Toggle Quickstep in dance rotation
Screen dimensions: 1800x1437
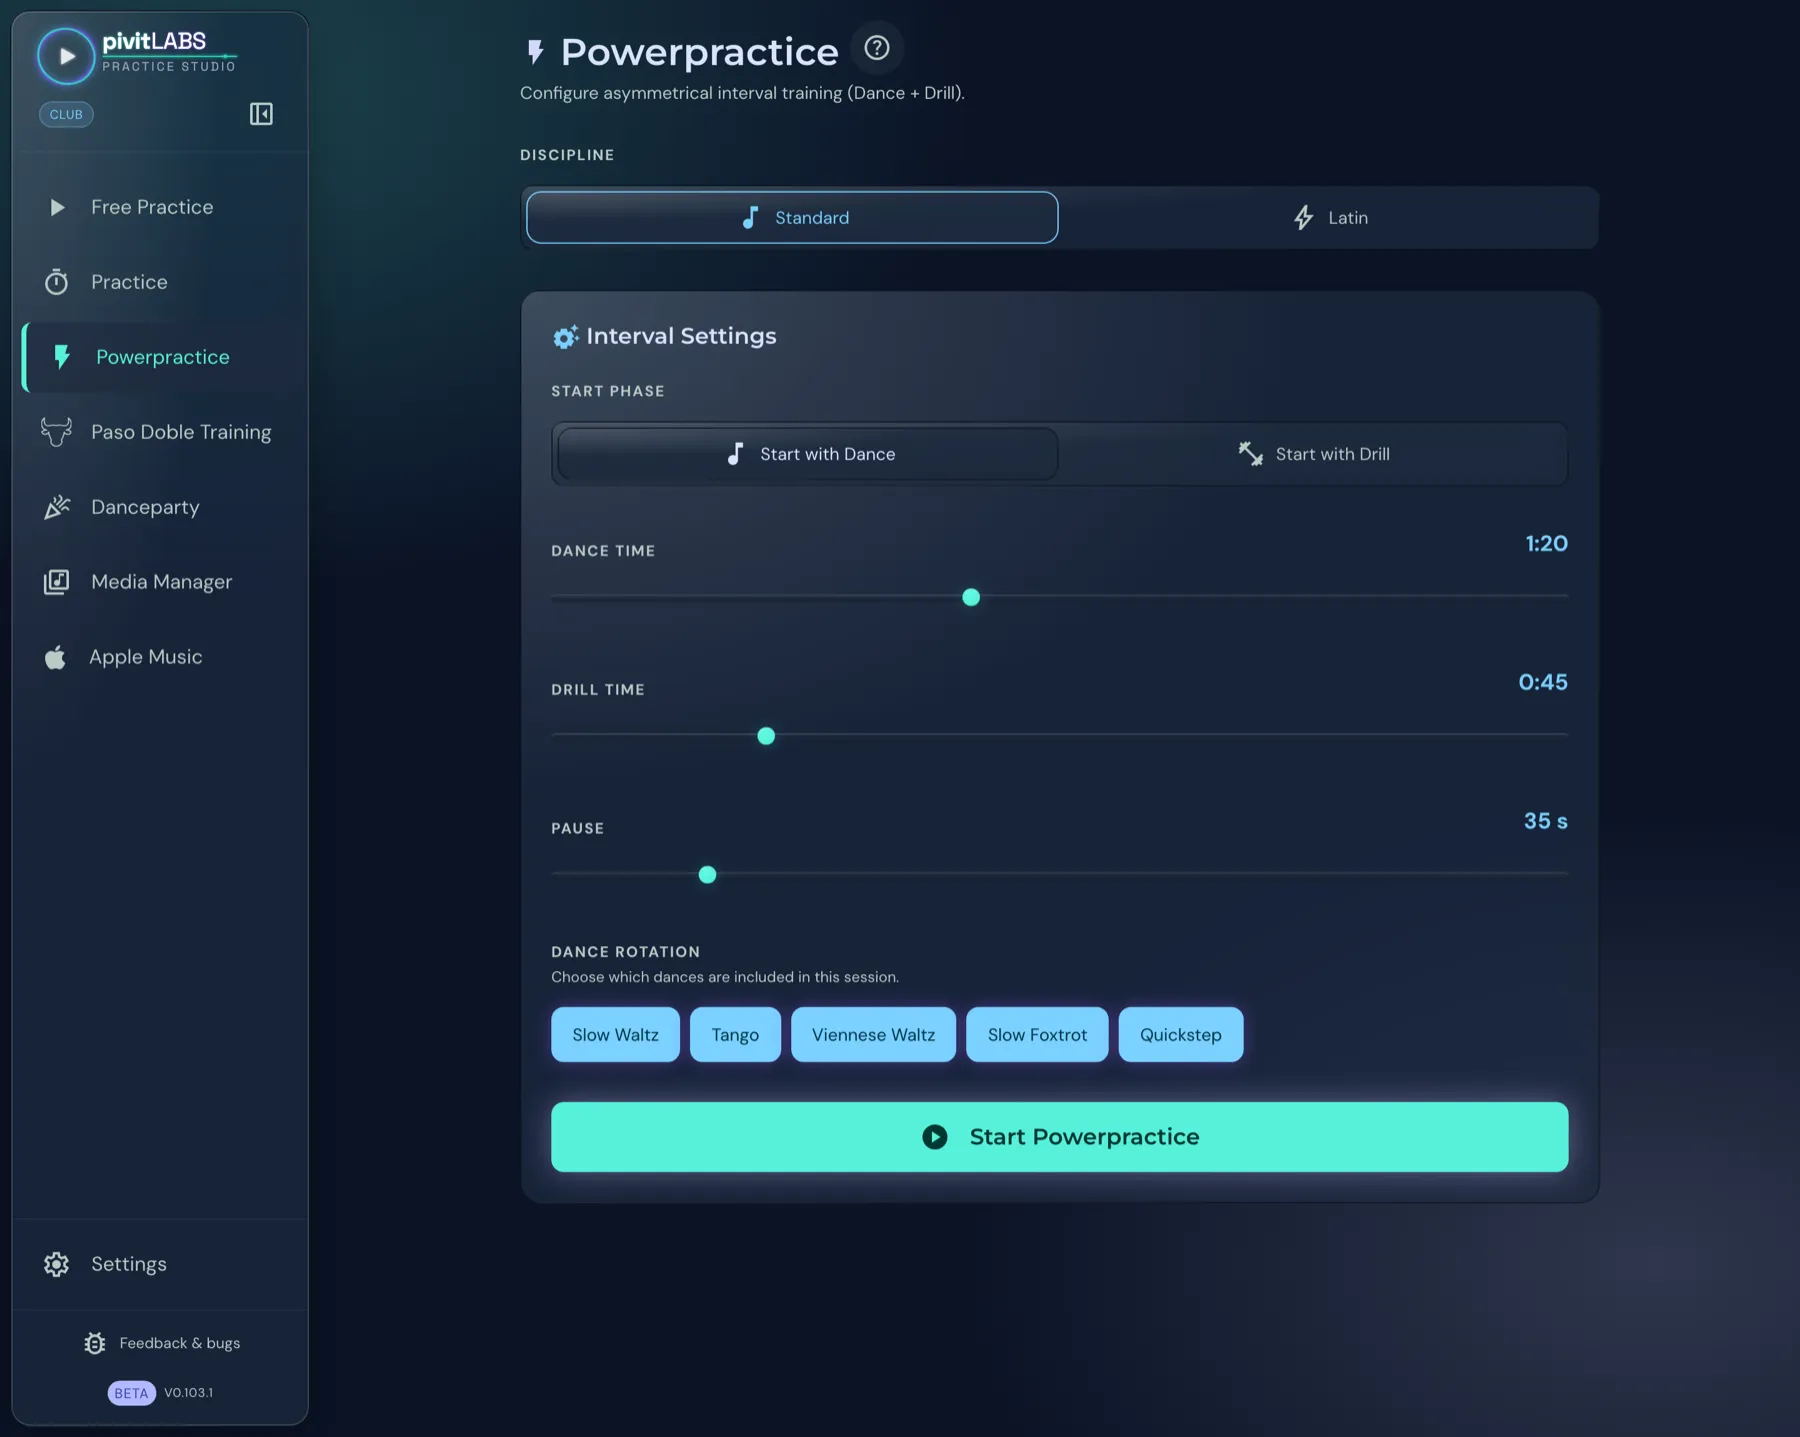[x=1181, y=1035]
